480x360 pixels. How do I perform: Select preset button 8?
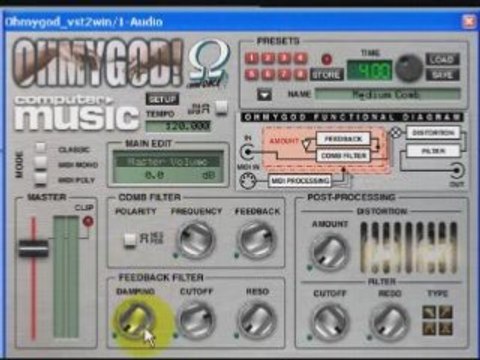click(x=300, y=74)
